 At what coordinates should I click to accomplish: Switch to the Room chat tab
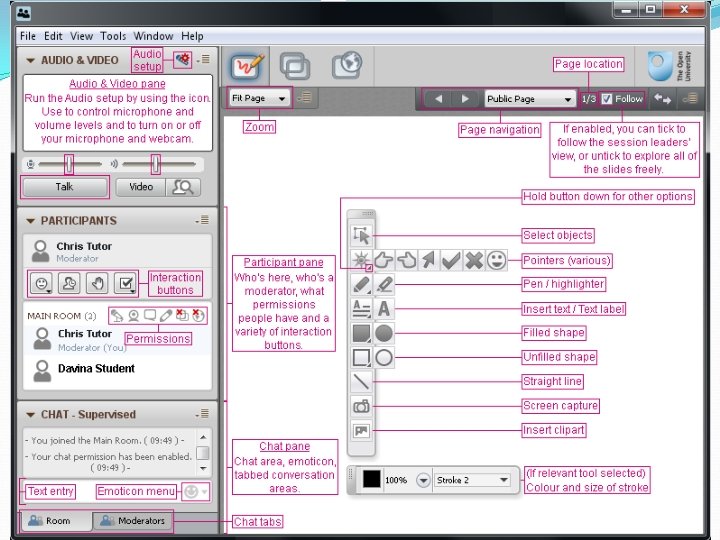[56, 521]
